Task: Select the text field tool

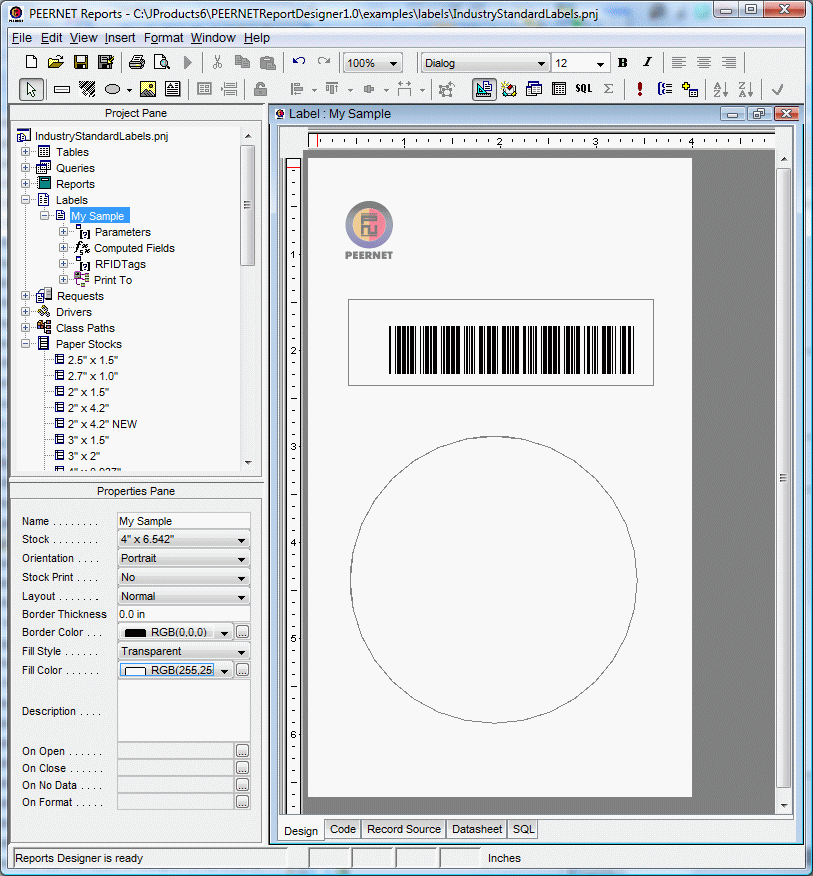Action: [x=61, y=89]
